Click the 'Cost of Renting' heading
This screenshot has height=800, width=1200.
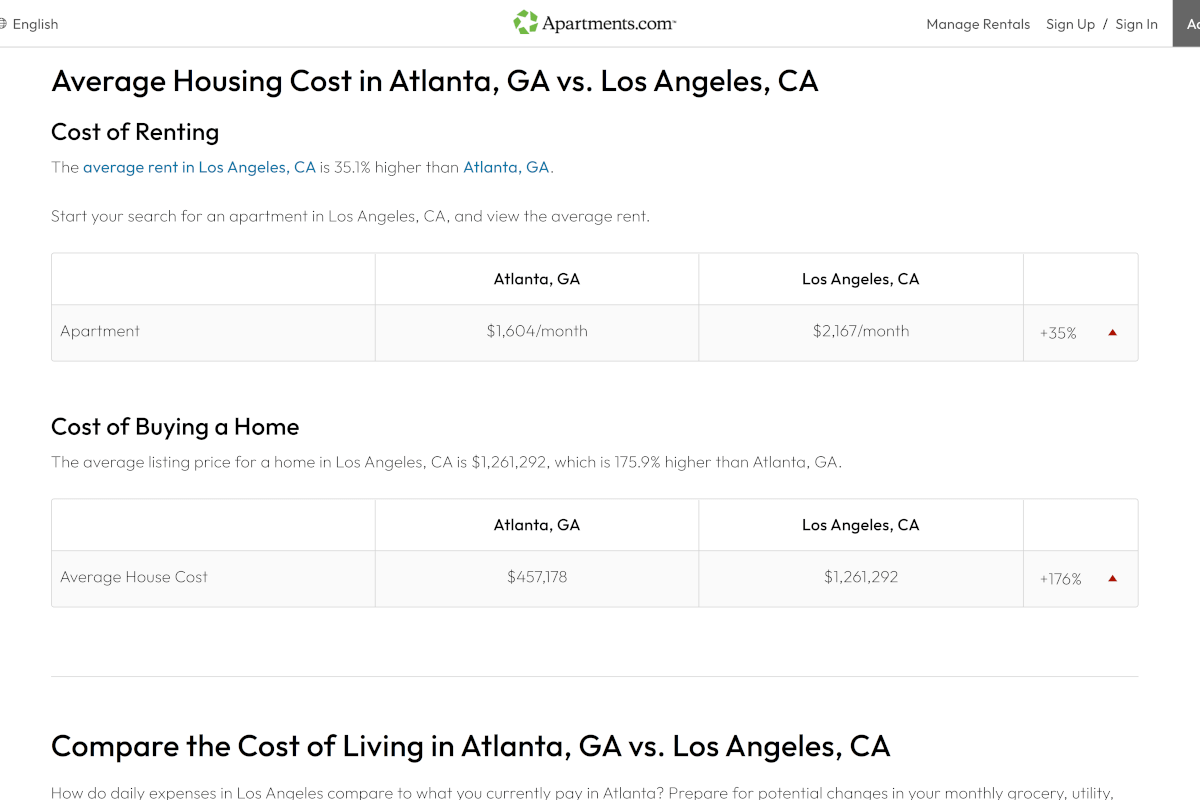click(135, 132)
